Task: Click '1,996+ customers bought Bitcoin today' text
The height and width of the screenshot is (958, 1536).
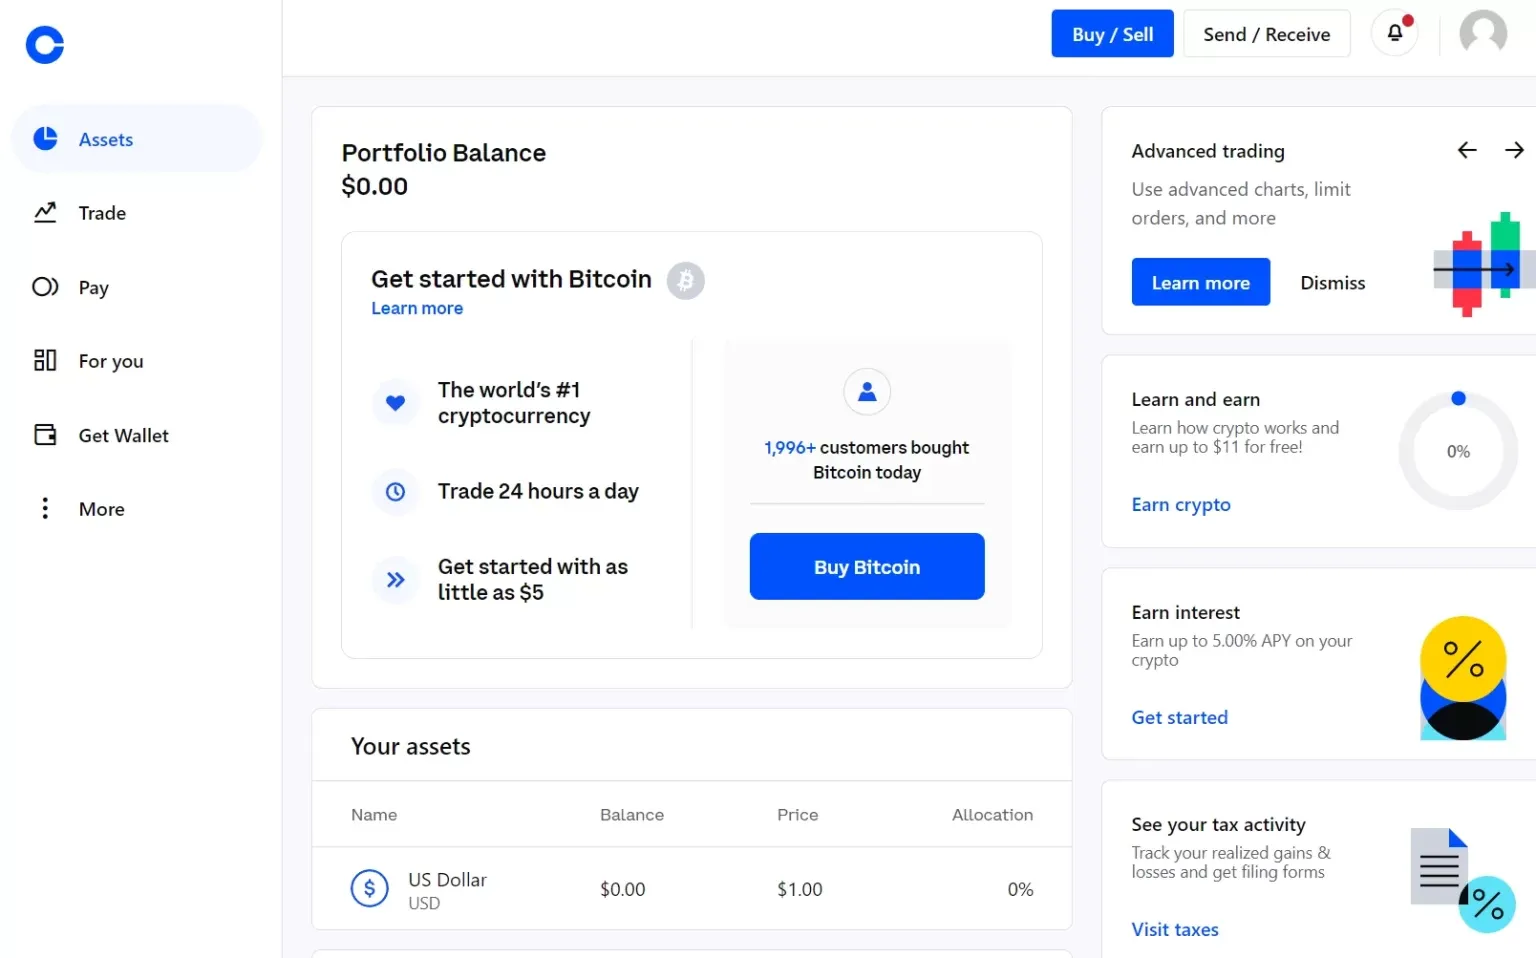Action: coord(867,460)
